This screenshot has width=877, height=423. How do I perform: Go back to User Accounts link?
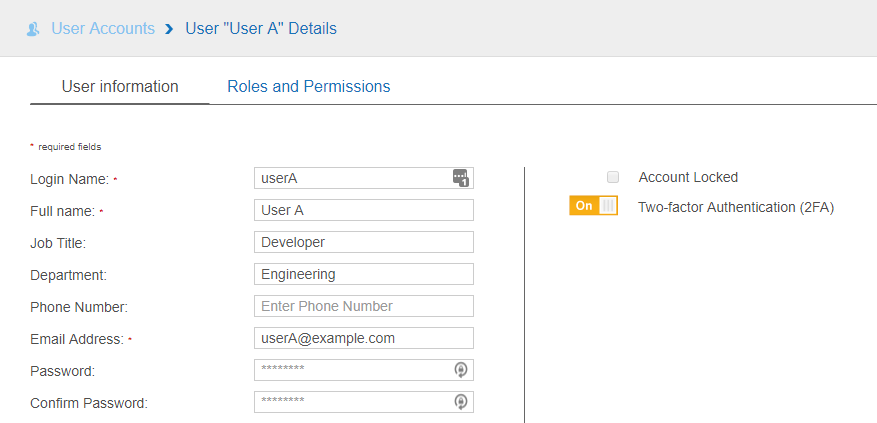(x=103, y=29)
